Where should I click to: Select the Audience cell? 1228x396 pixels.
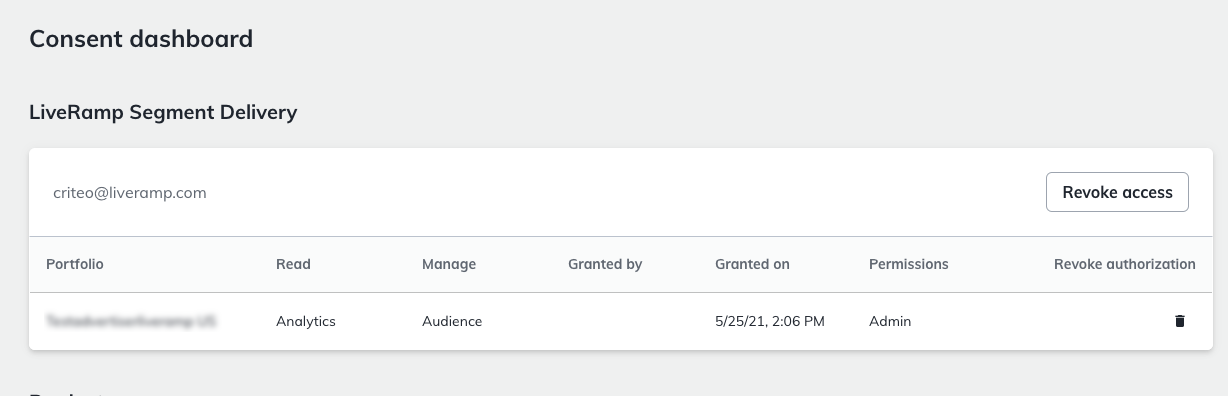coord(452,321)
